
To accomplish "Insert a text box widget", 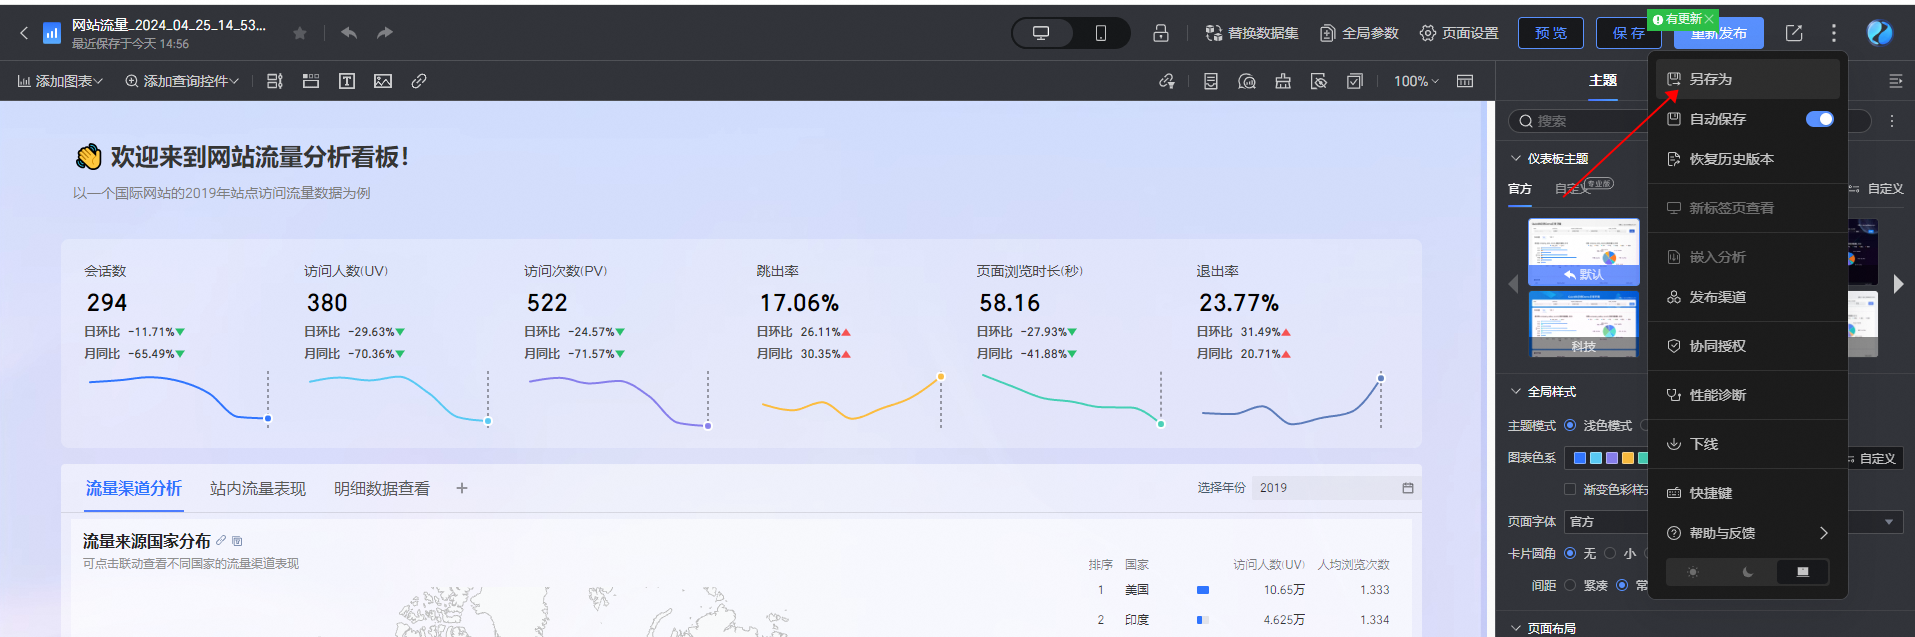I will (x=347, y=81).
